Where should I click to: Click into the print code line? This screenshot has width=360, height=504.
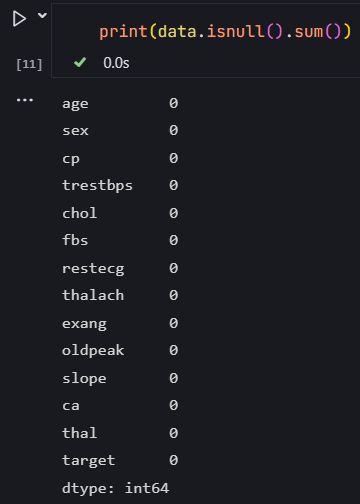coord(225,32)
